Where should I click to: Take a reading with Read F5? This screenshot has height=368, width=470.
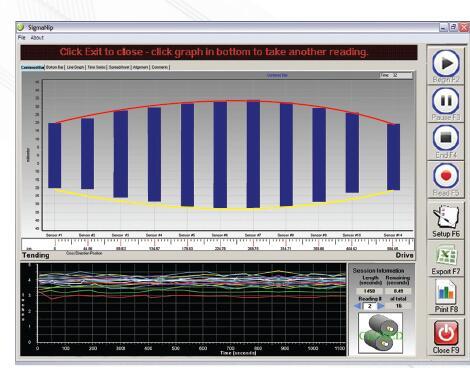tap(446, 179)
